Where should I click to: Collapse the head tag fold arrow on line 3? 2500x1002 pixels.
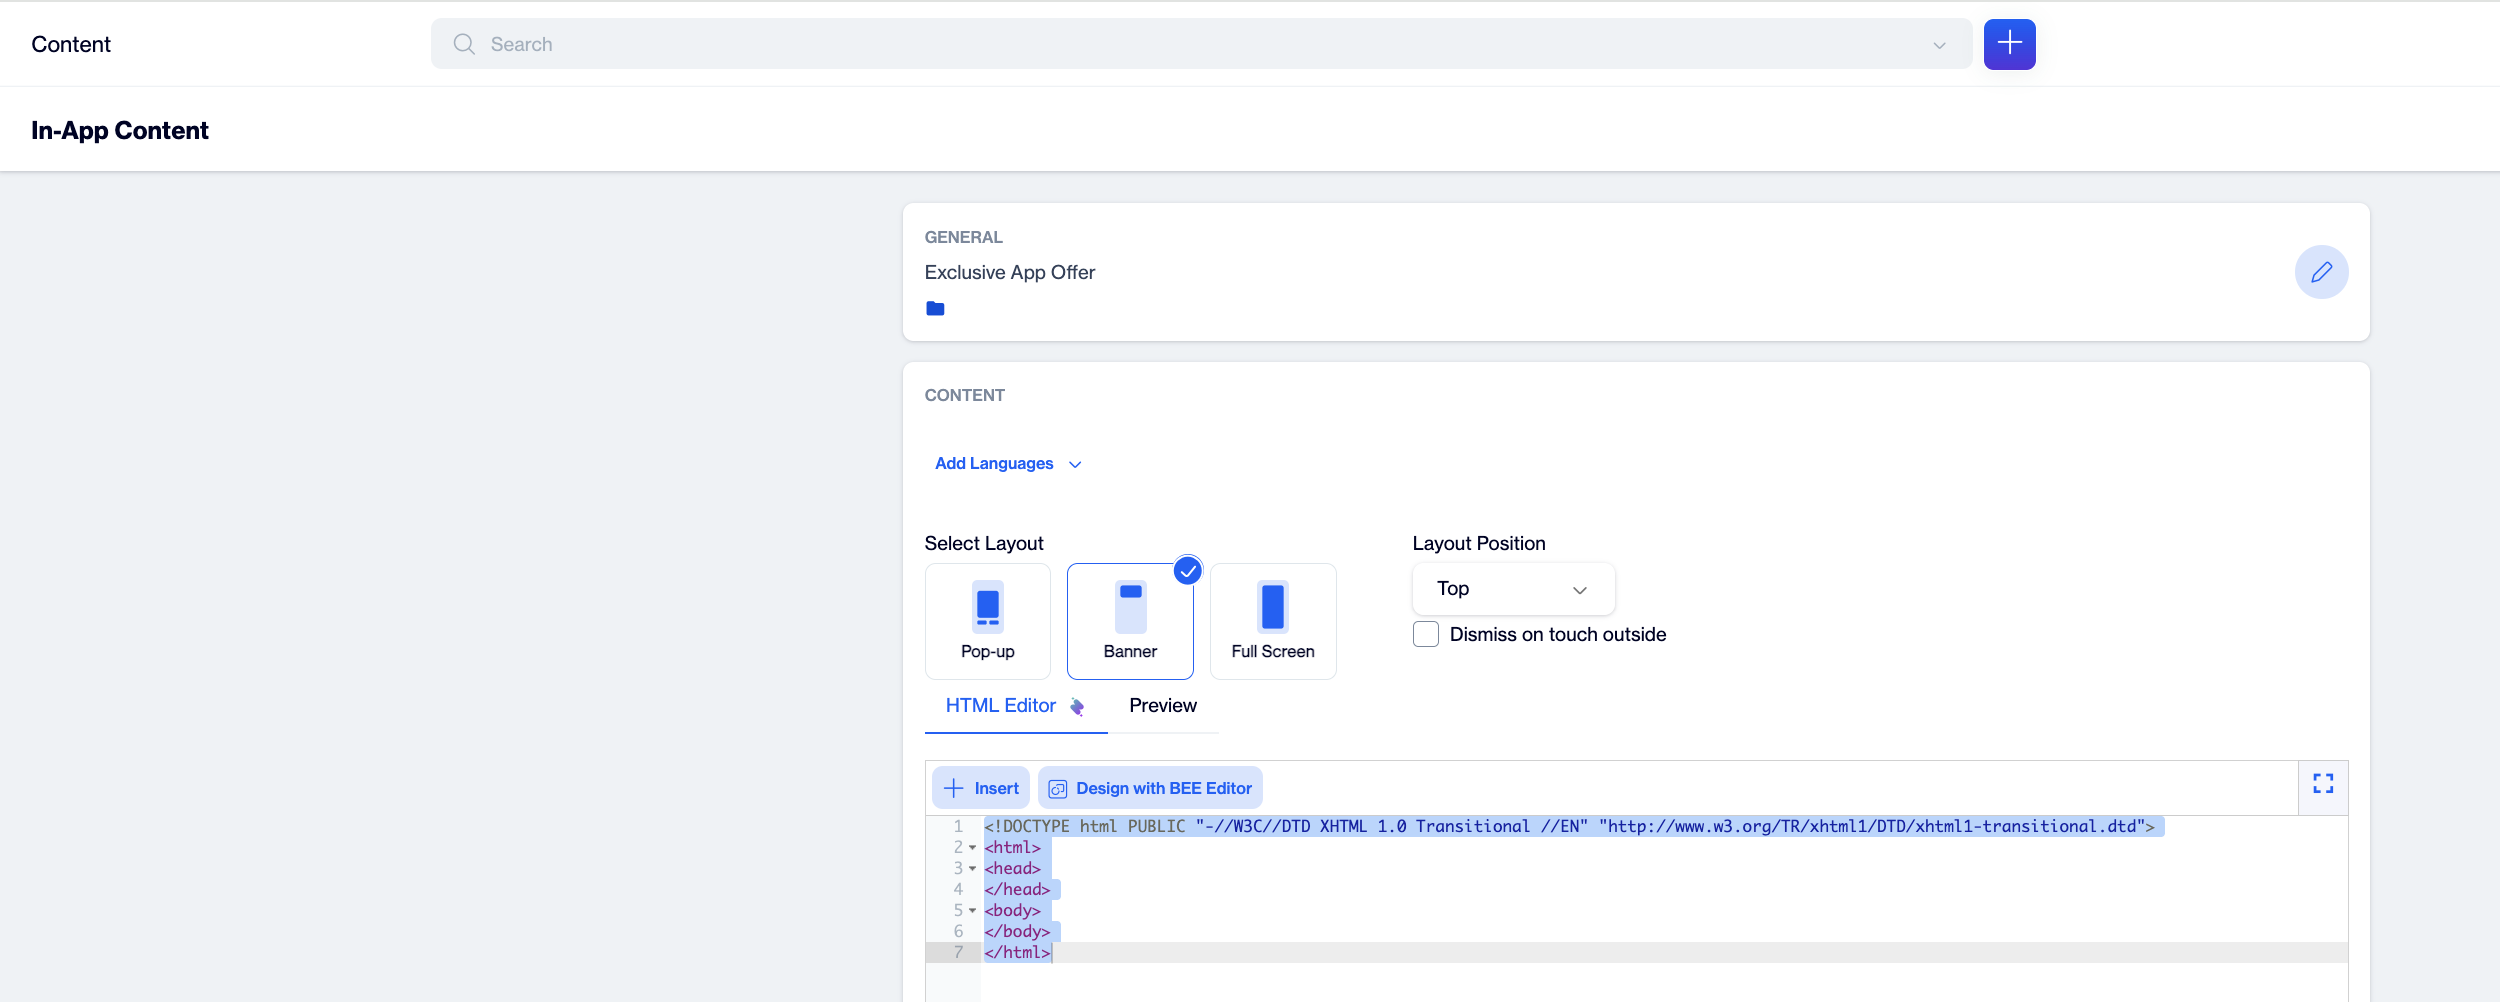[972, 869]
